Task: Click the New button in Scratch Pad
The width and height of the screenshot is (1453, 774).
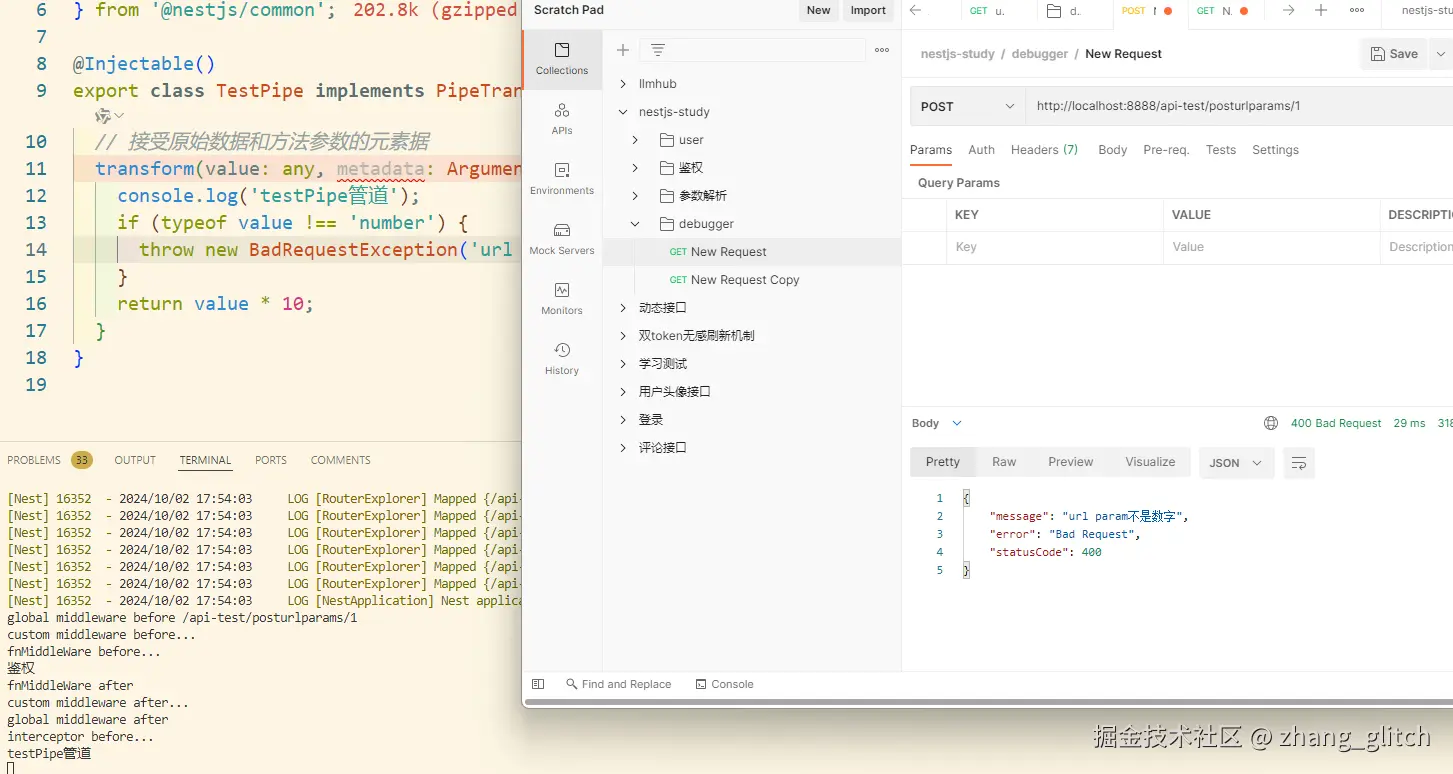Action: pos(818,10)
